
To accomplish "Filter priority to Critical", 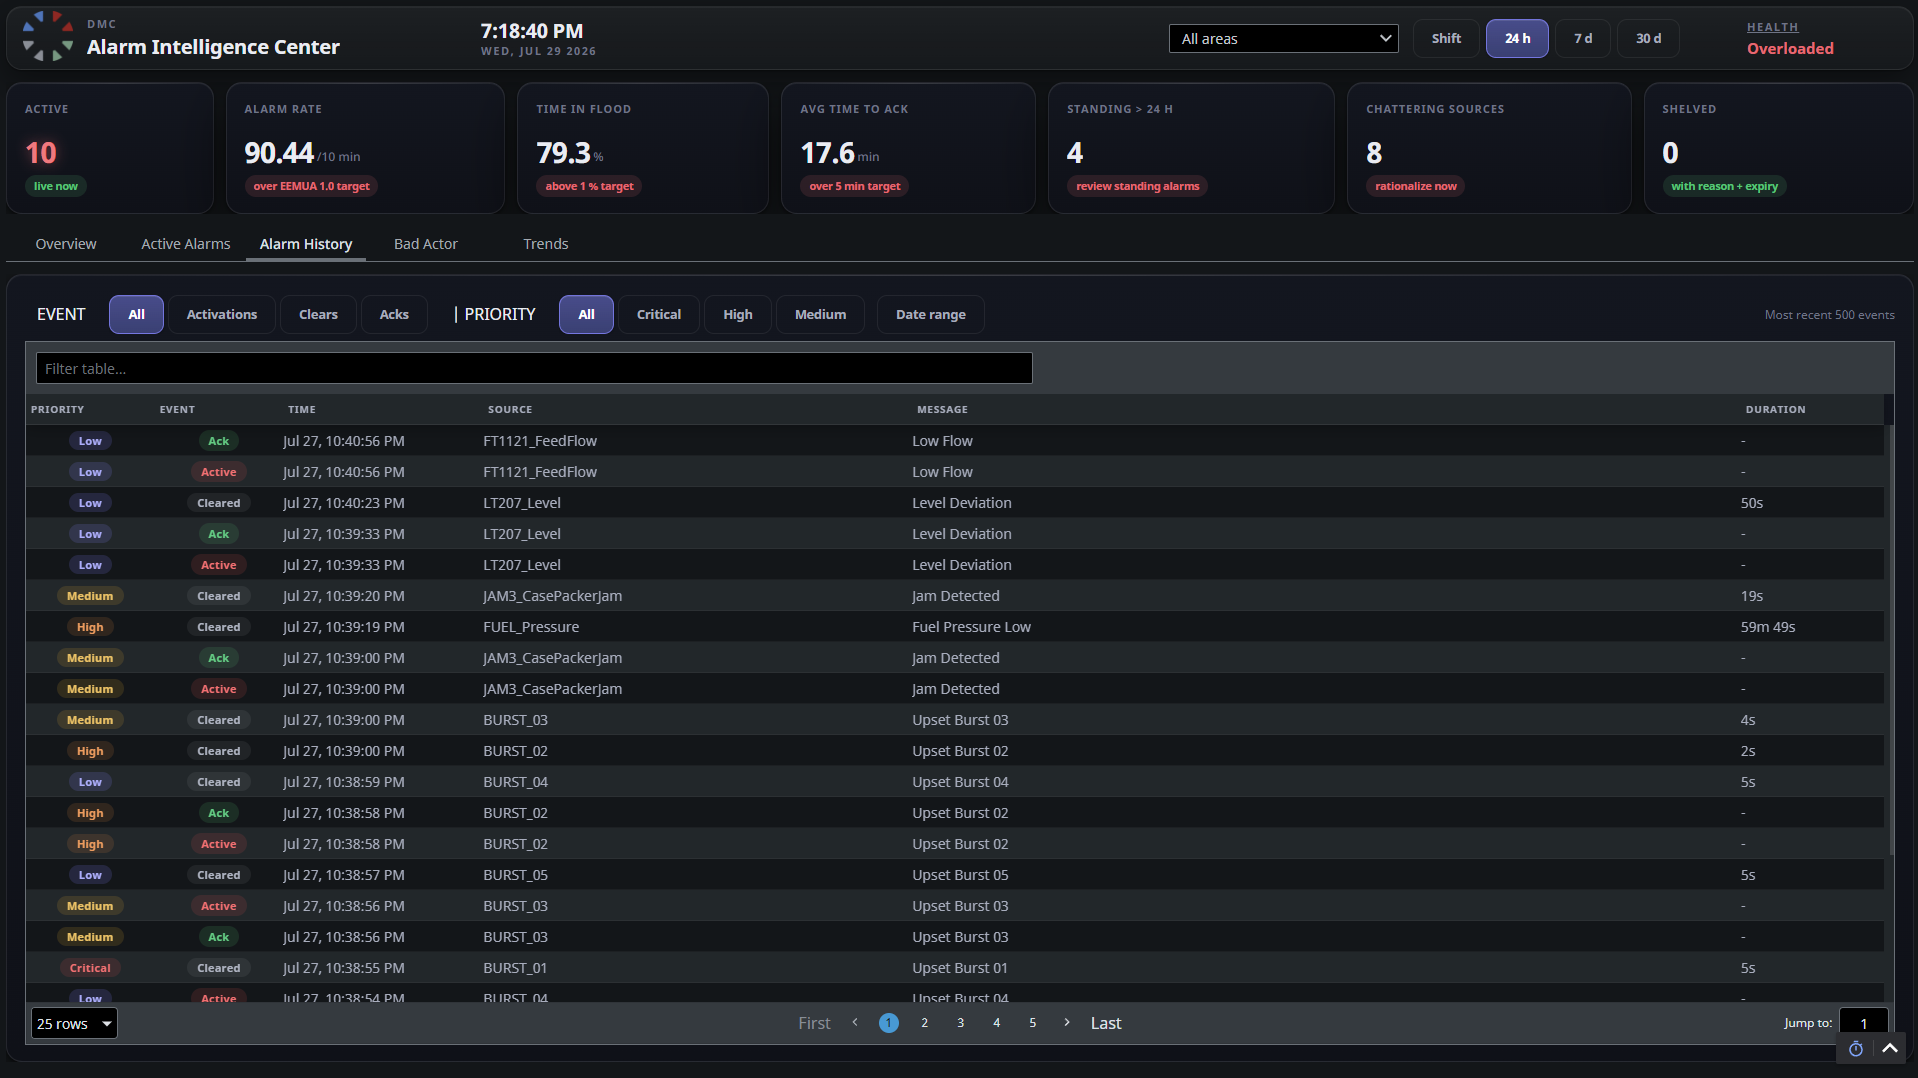I will [x=659, y=314].
